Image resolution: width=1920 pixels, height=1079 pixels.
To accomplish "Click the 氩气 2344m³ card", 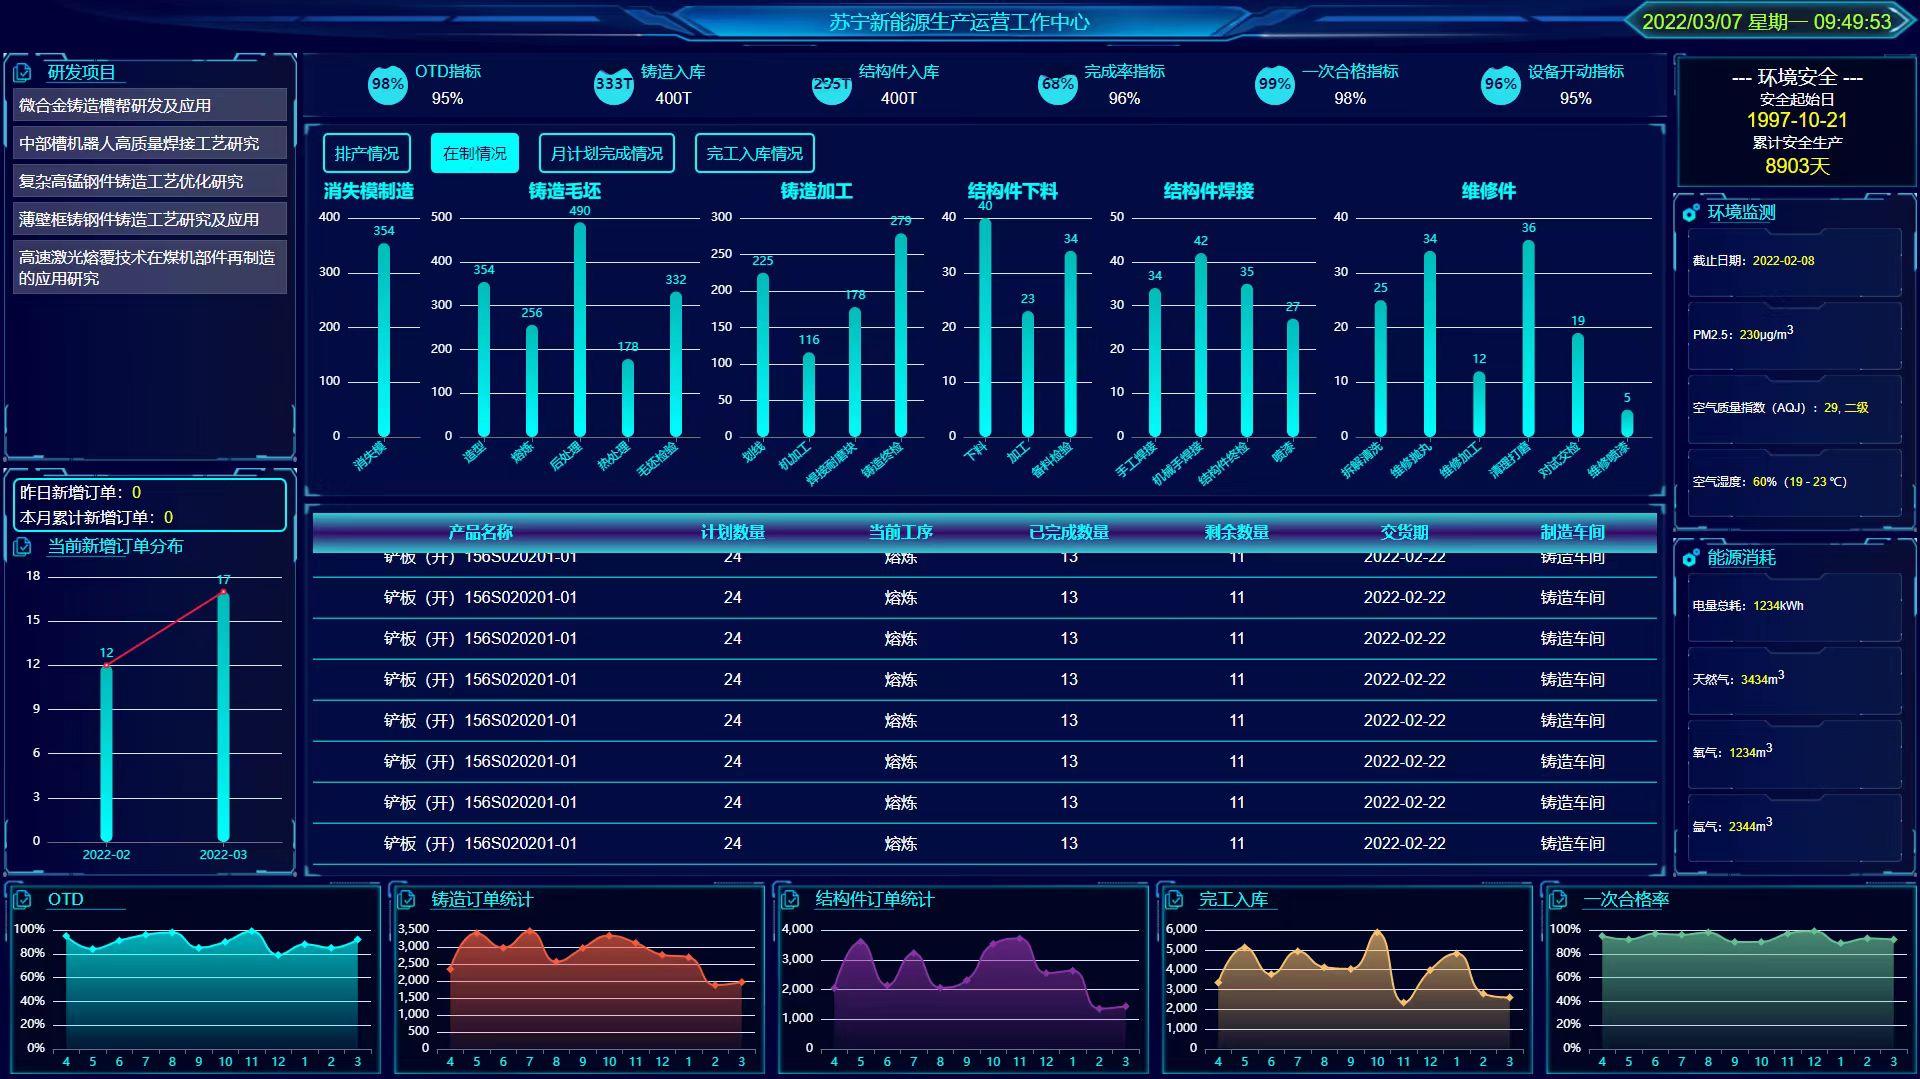I will [1794, 827].
